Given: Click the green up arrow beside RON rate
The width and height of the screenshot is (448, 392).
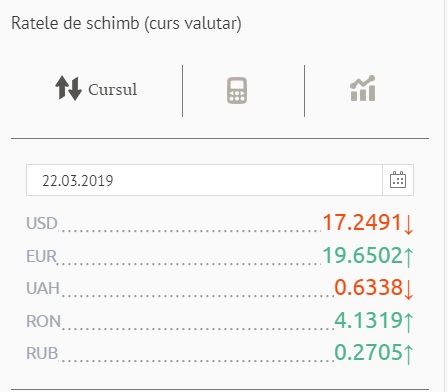Looking at the screenshot, I should 409,322.
